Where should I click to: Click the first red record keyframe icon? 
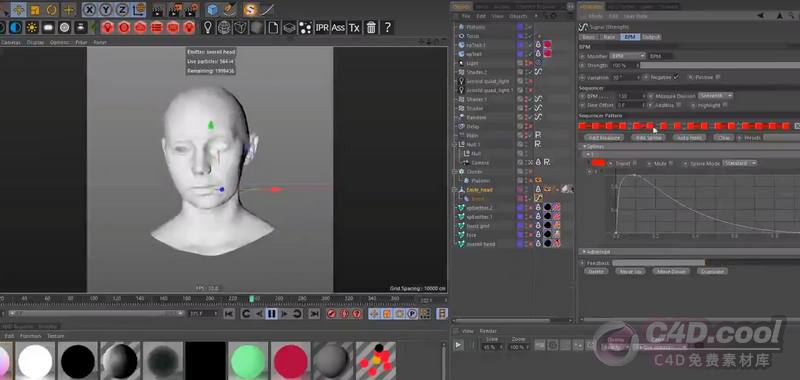pos(332,314)
